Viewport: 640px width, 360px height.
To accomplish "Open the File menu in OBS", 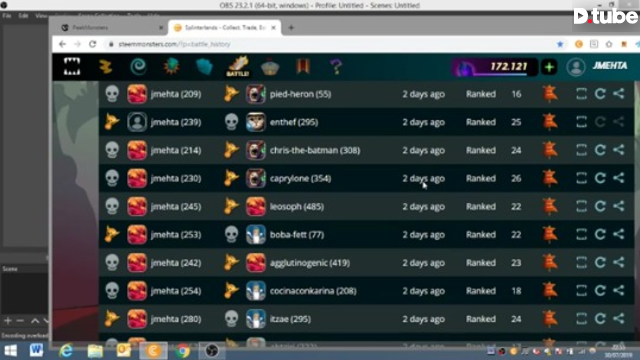I will click(7, 16).
